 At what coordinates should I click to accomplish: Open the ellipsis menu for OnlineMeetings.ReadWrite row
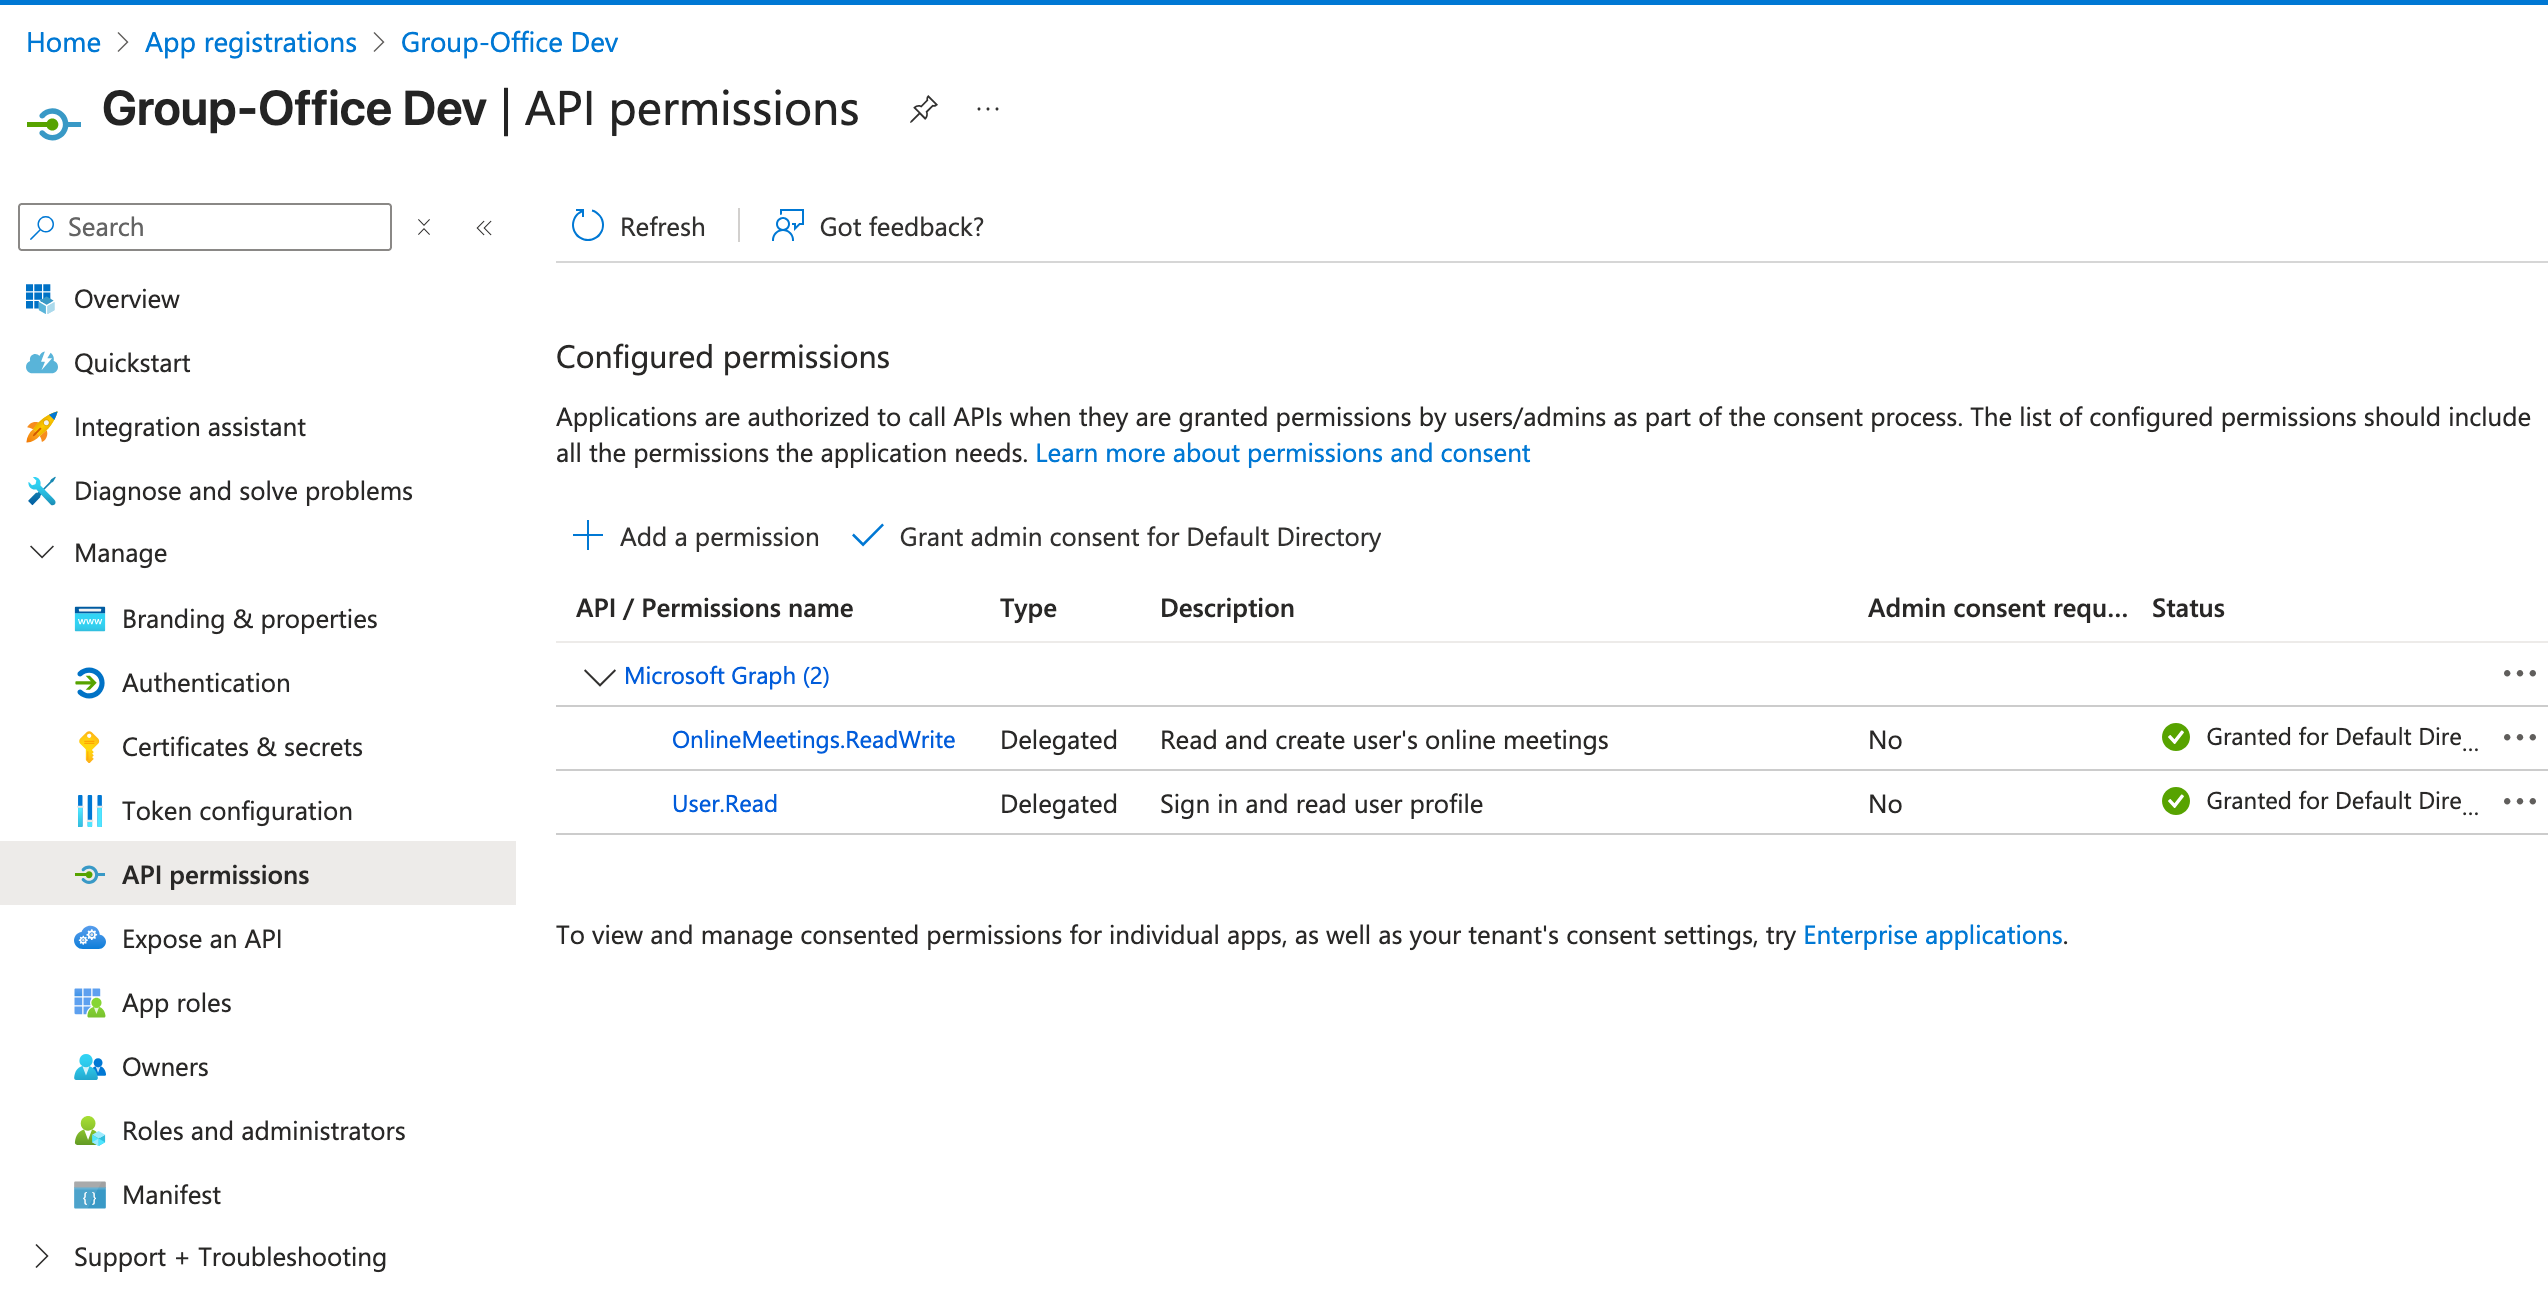click(2520, 737)
